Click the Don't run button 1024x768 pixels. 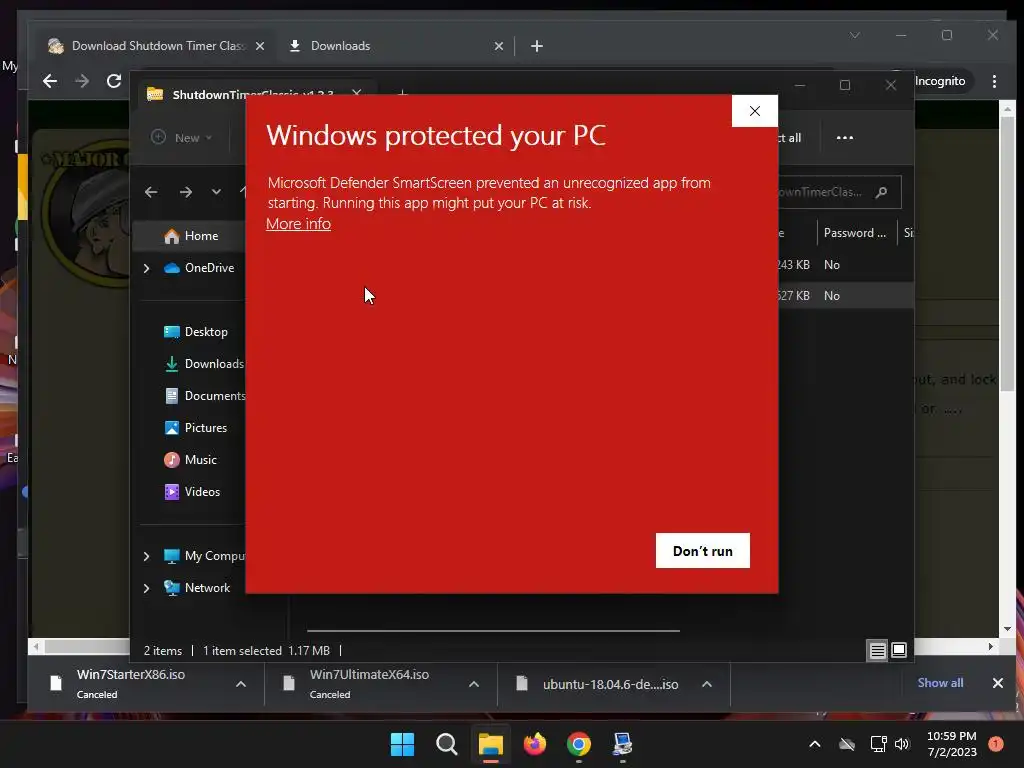(x=703, y=551)
